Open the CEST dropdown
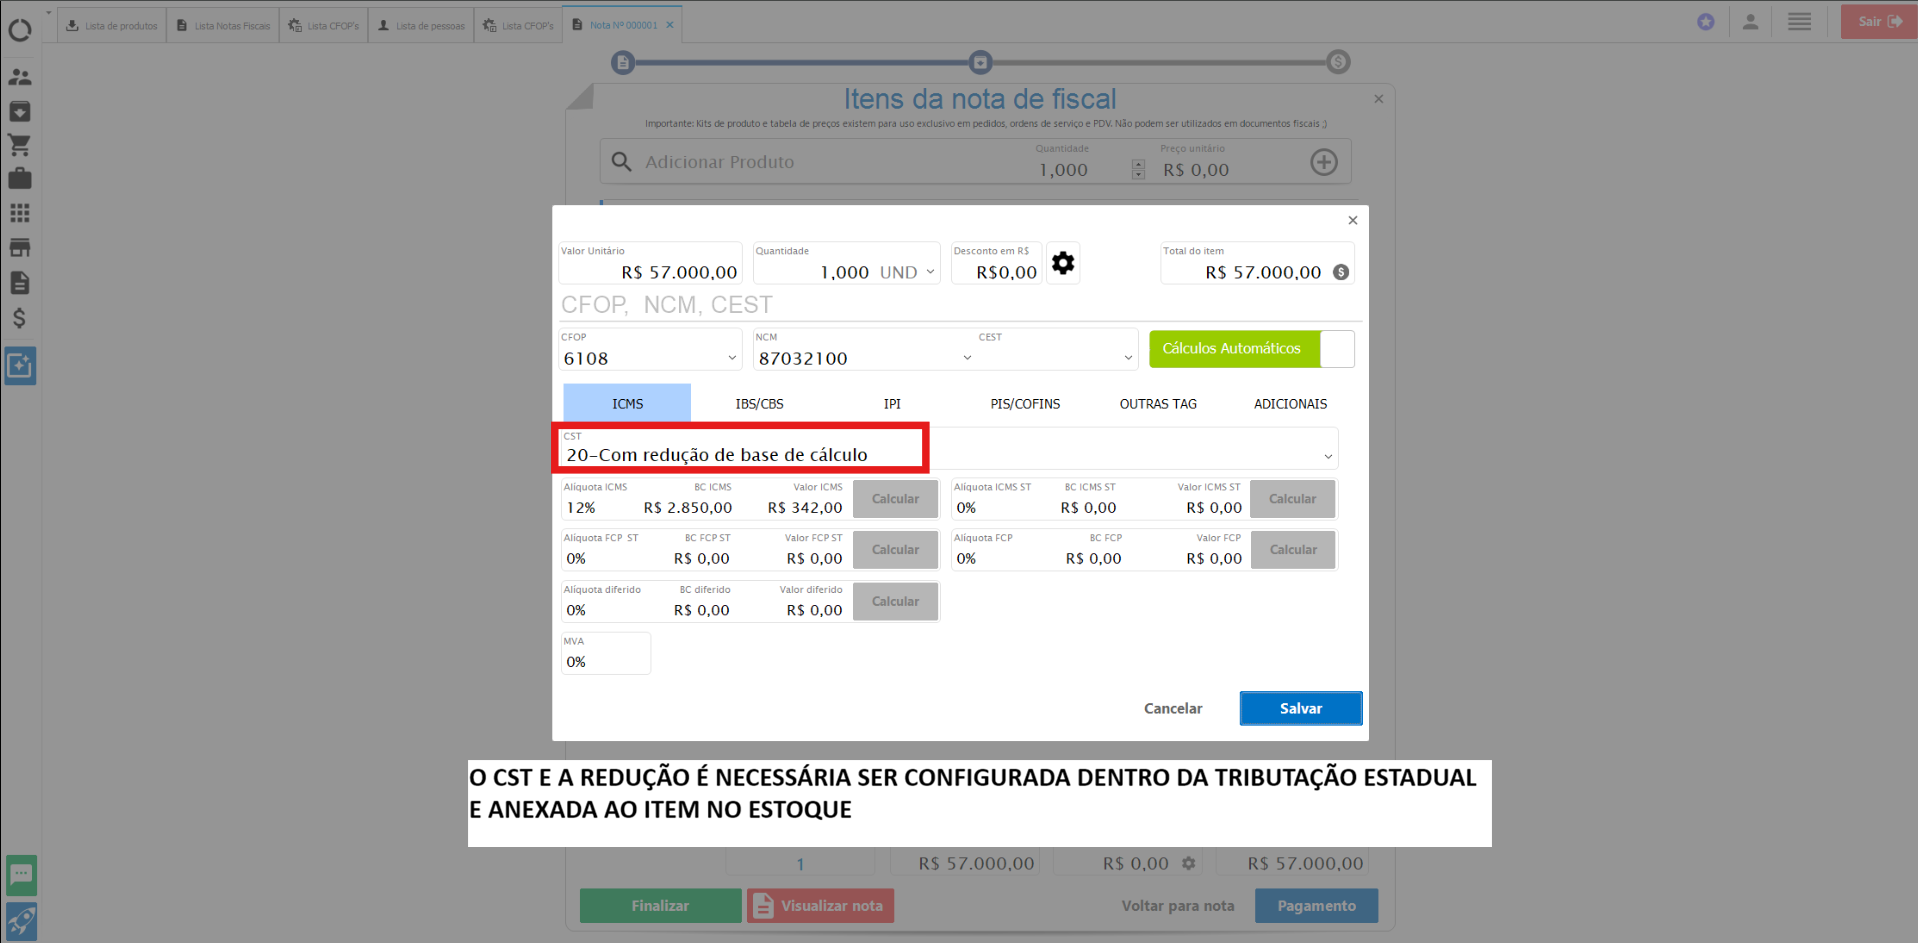 [1128, 358]
